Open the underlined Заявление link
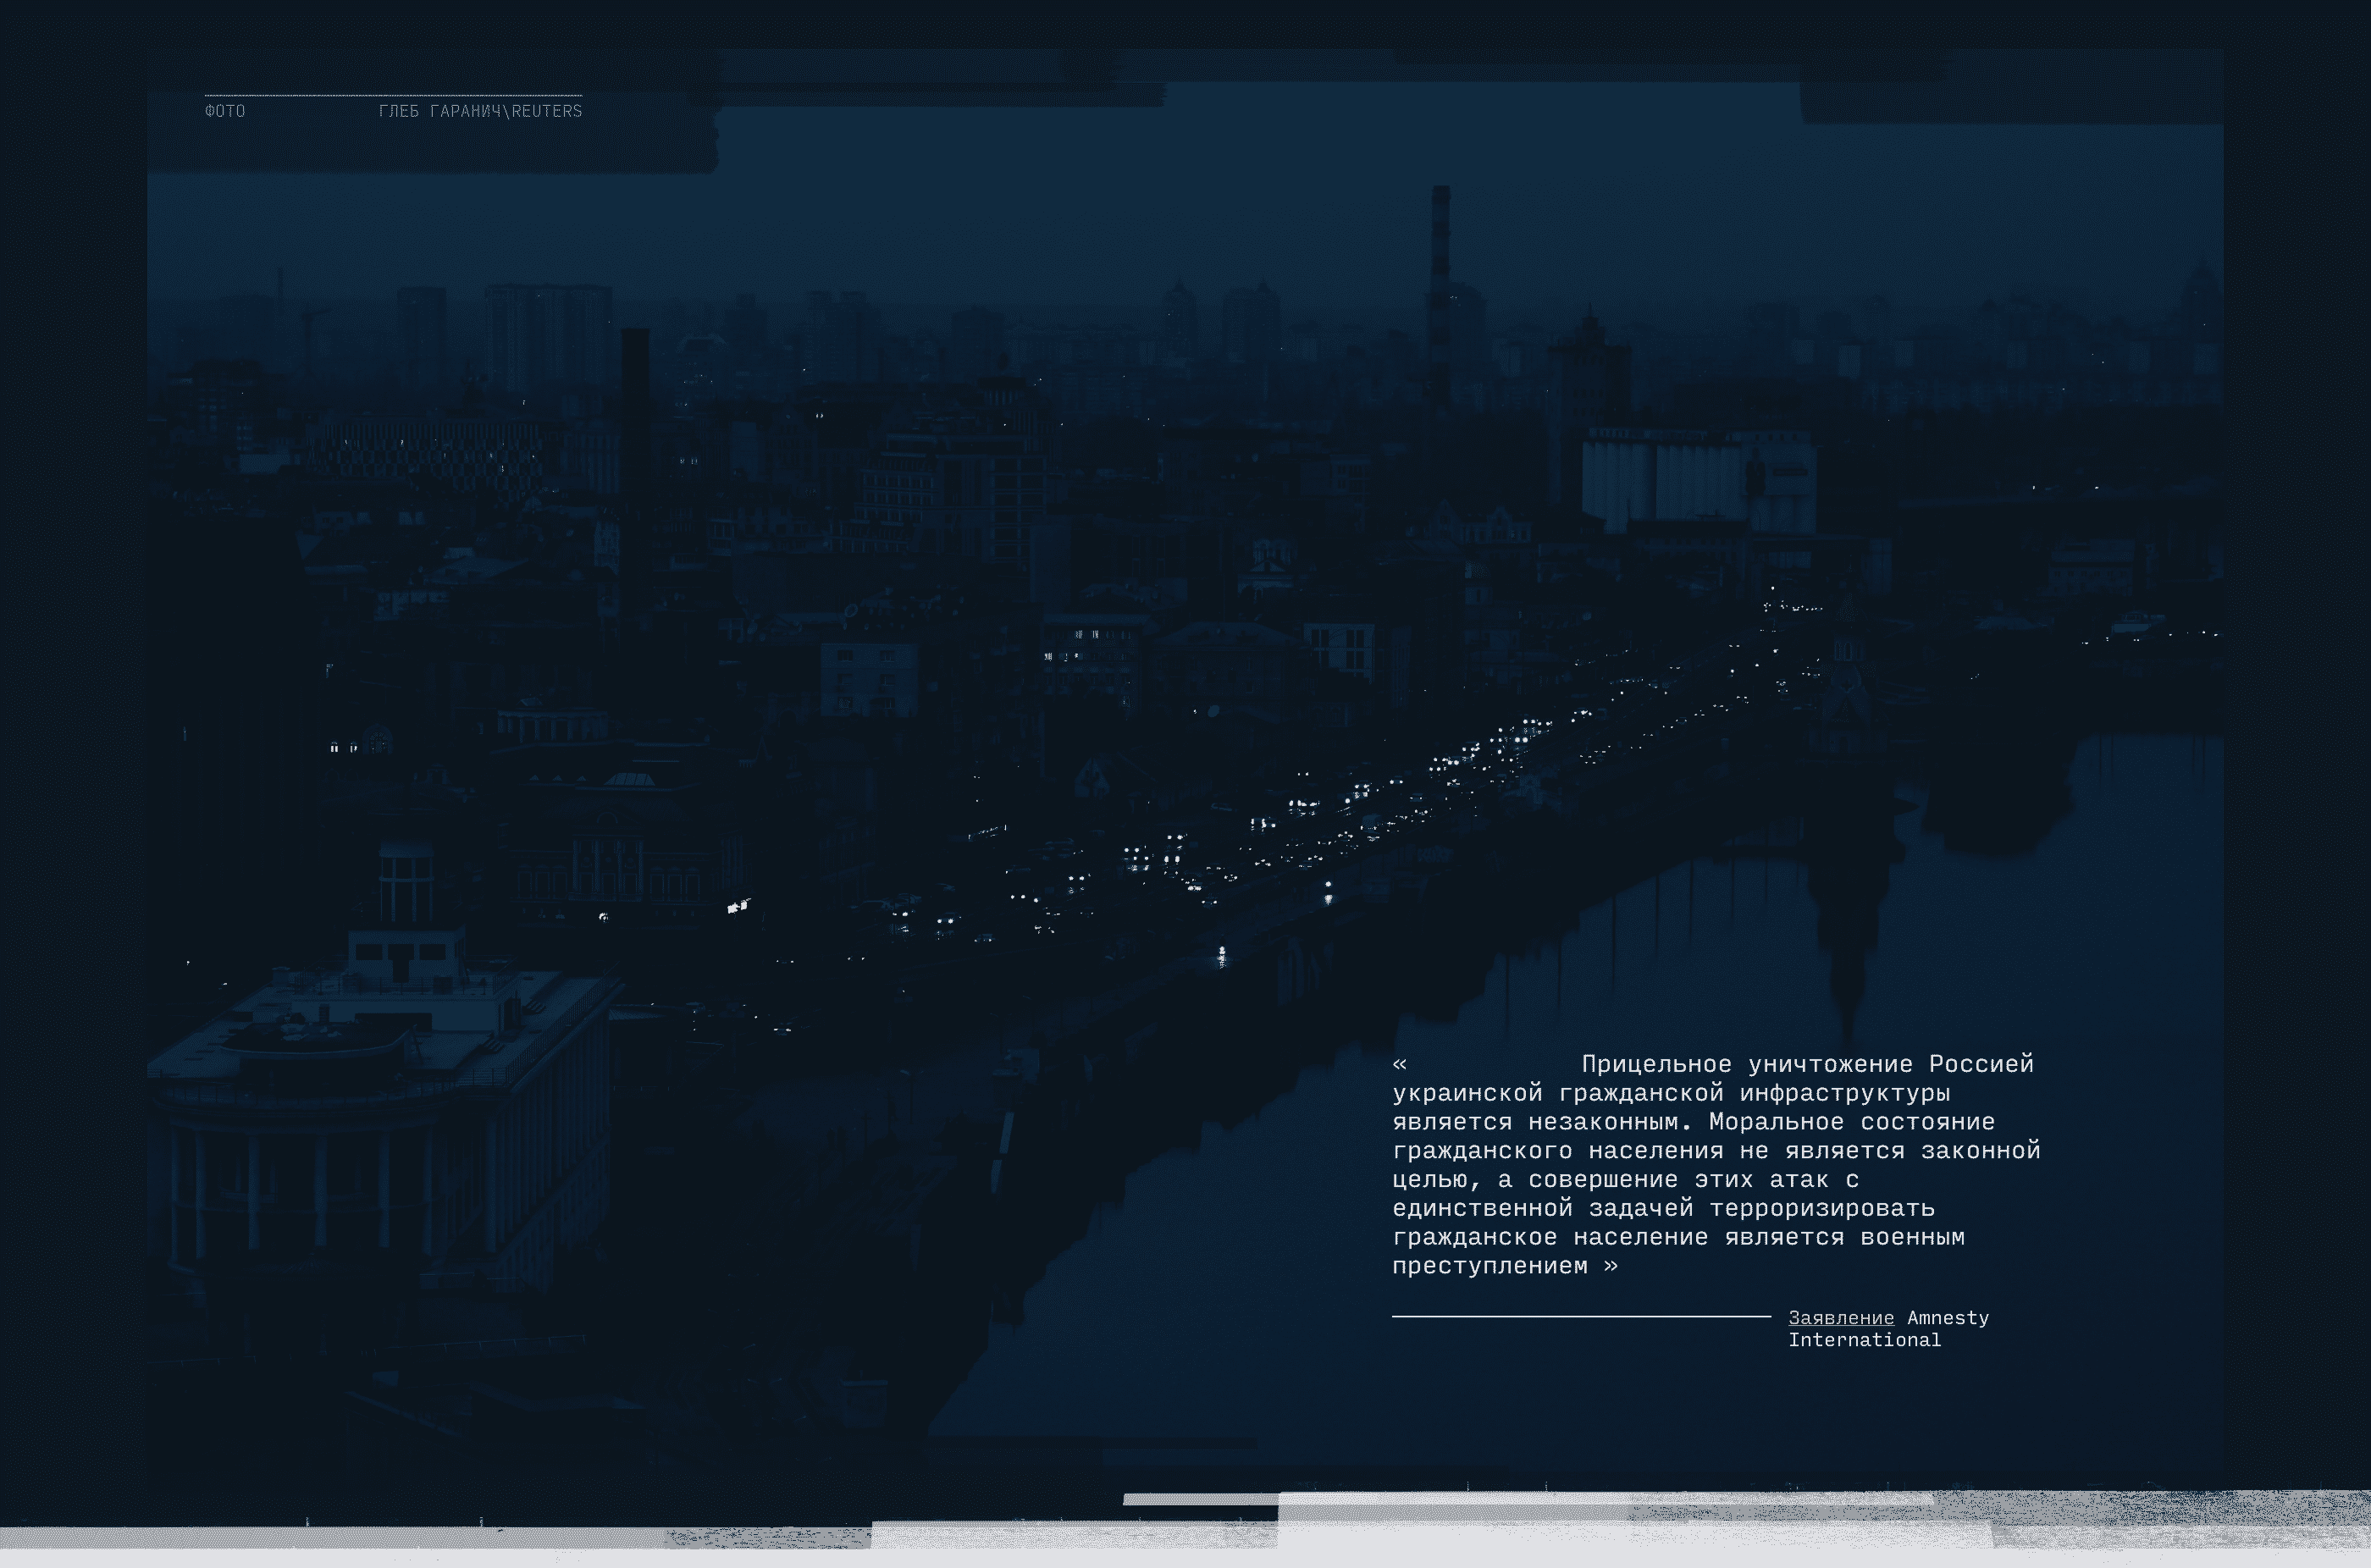The image size is (2371, 1568). tap(1840, 1318)
